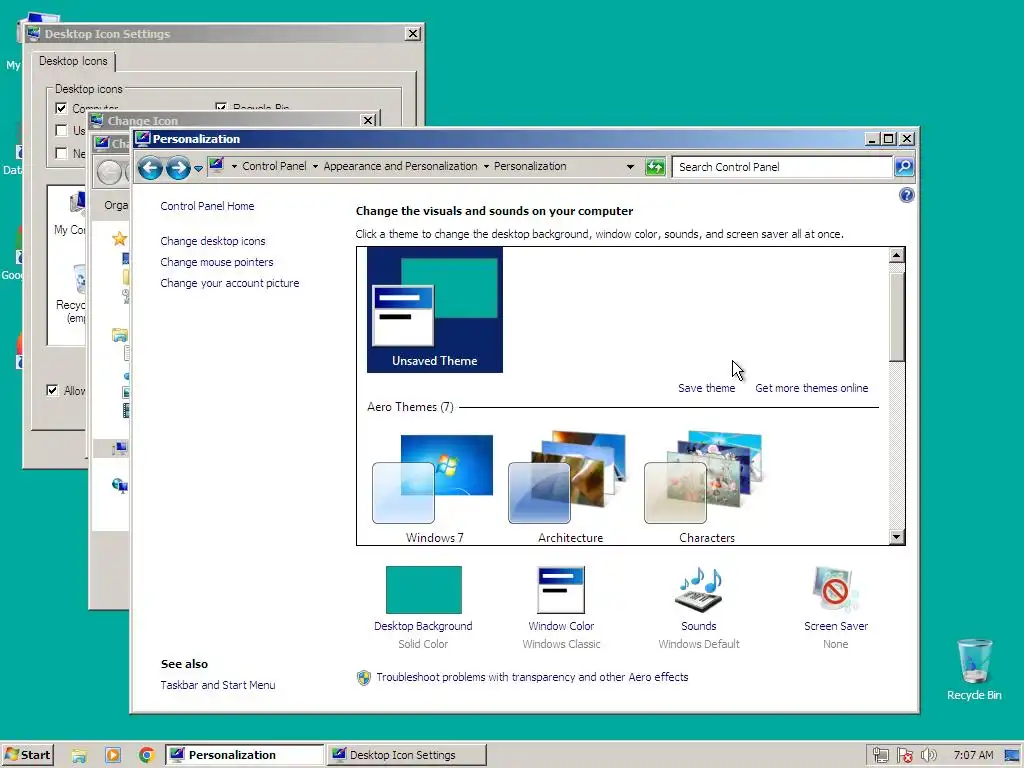Image resolution: width=1024 pixels, height=768 pixels.
Task: Toggle third checkbox starting with 'Ne'
Action: (61, 153)
